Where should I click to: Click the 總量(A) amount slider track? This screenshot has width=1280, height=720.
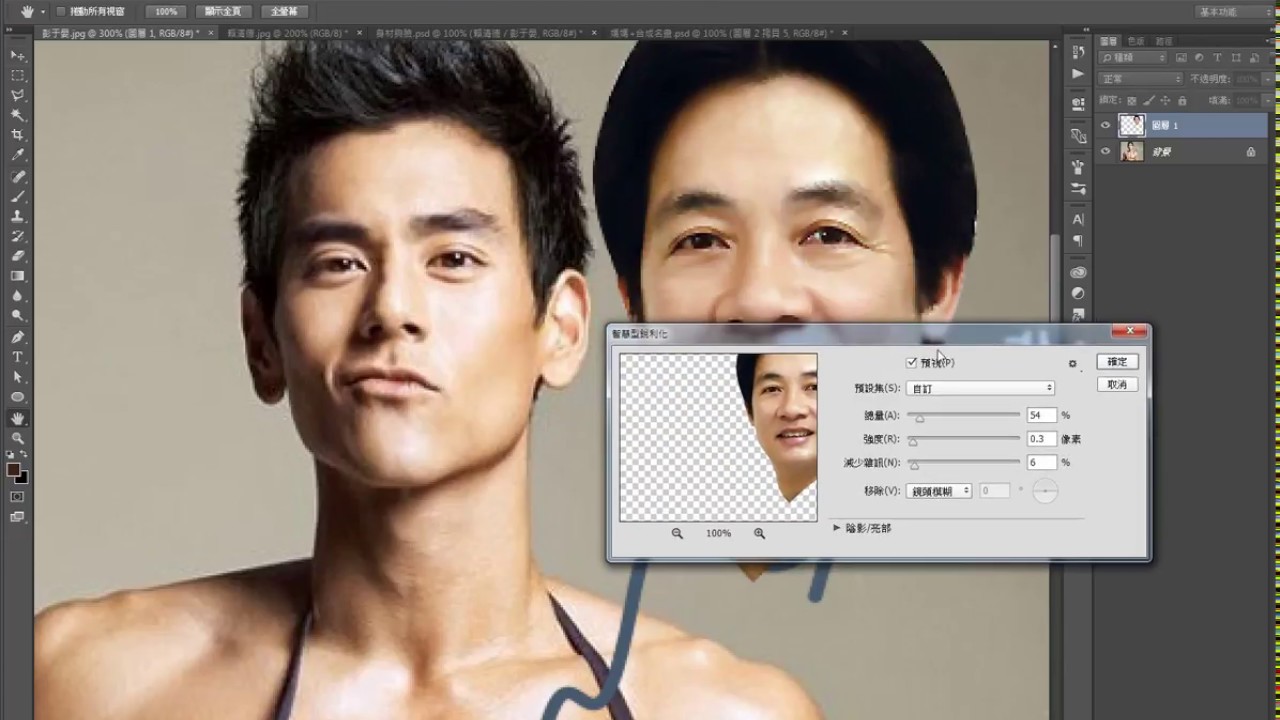(x=963, y=414)
